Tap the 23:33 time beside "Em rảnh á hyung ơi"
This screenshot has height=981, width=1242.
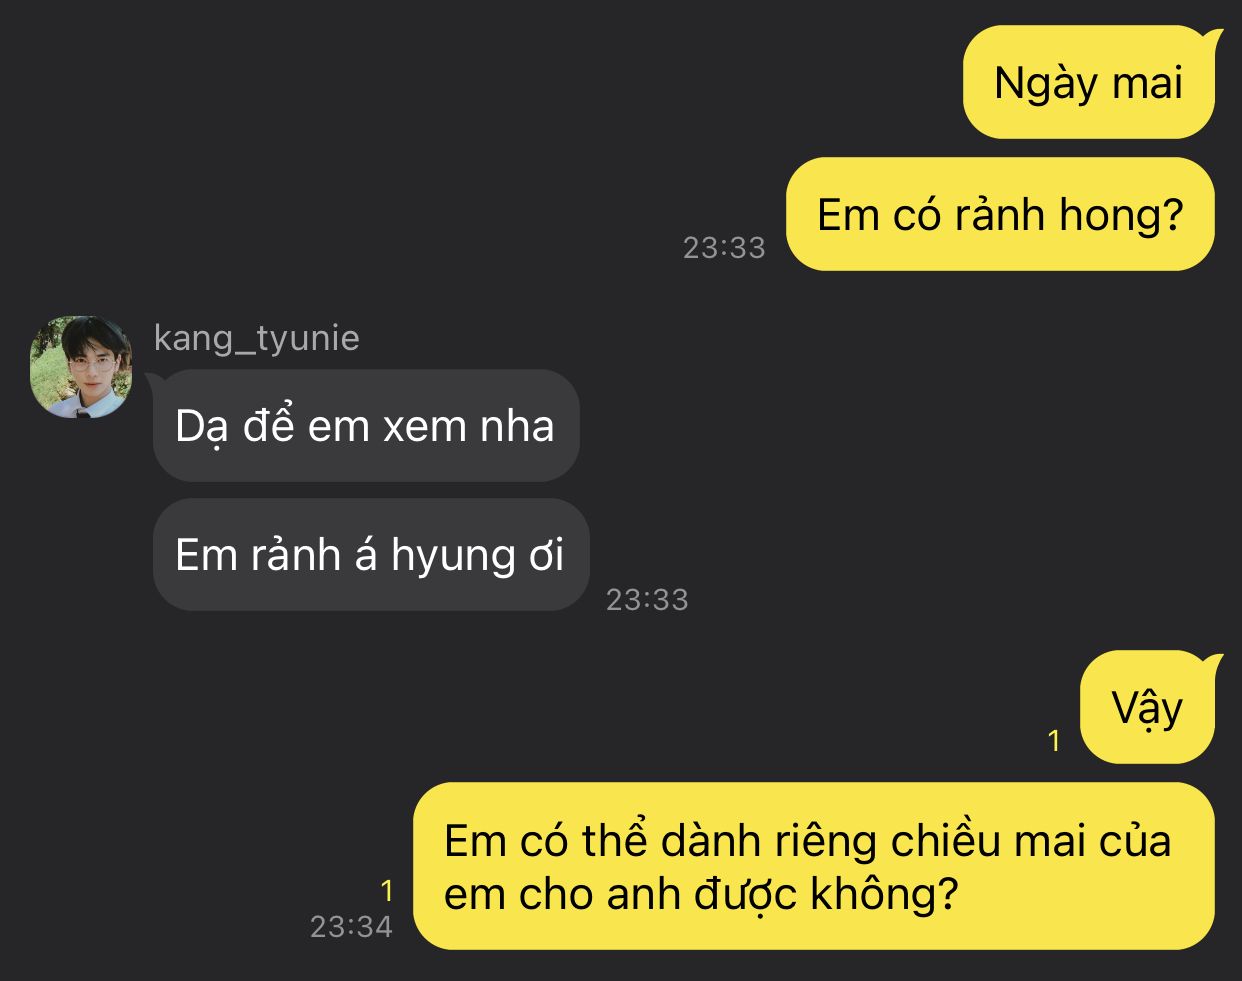[647, 599]
